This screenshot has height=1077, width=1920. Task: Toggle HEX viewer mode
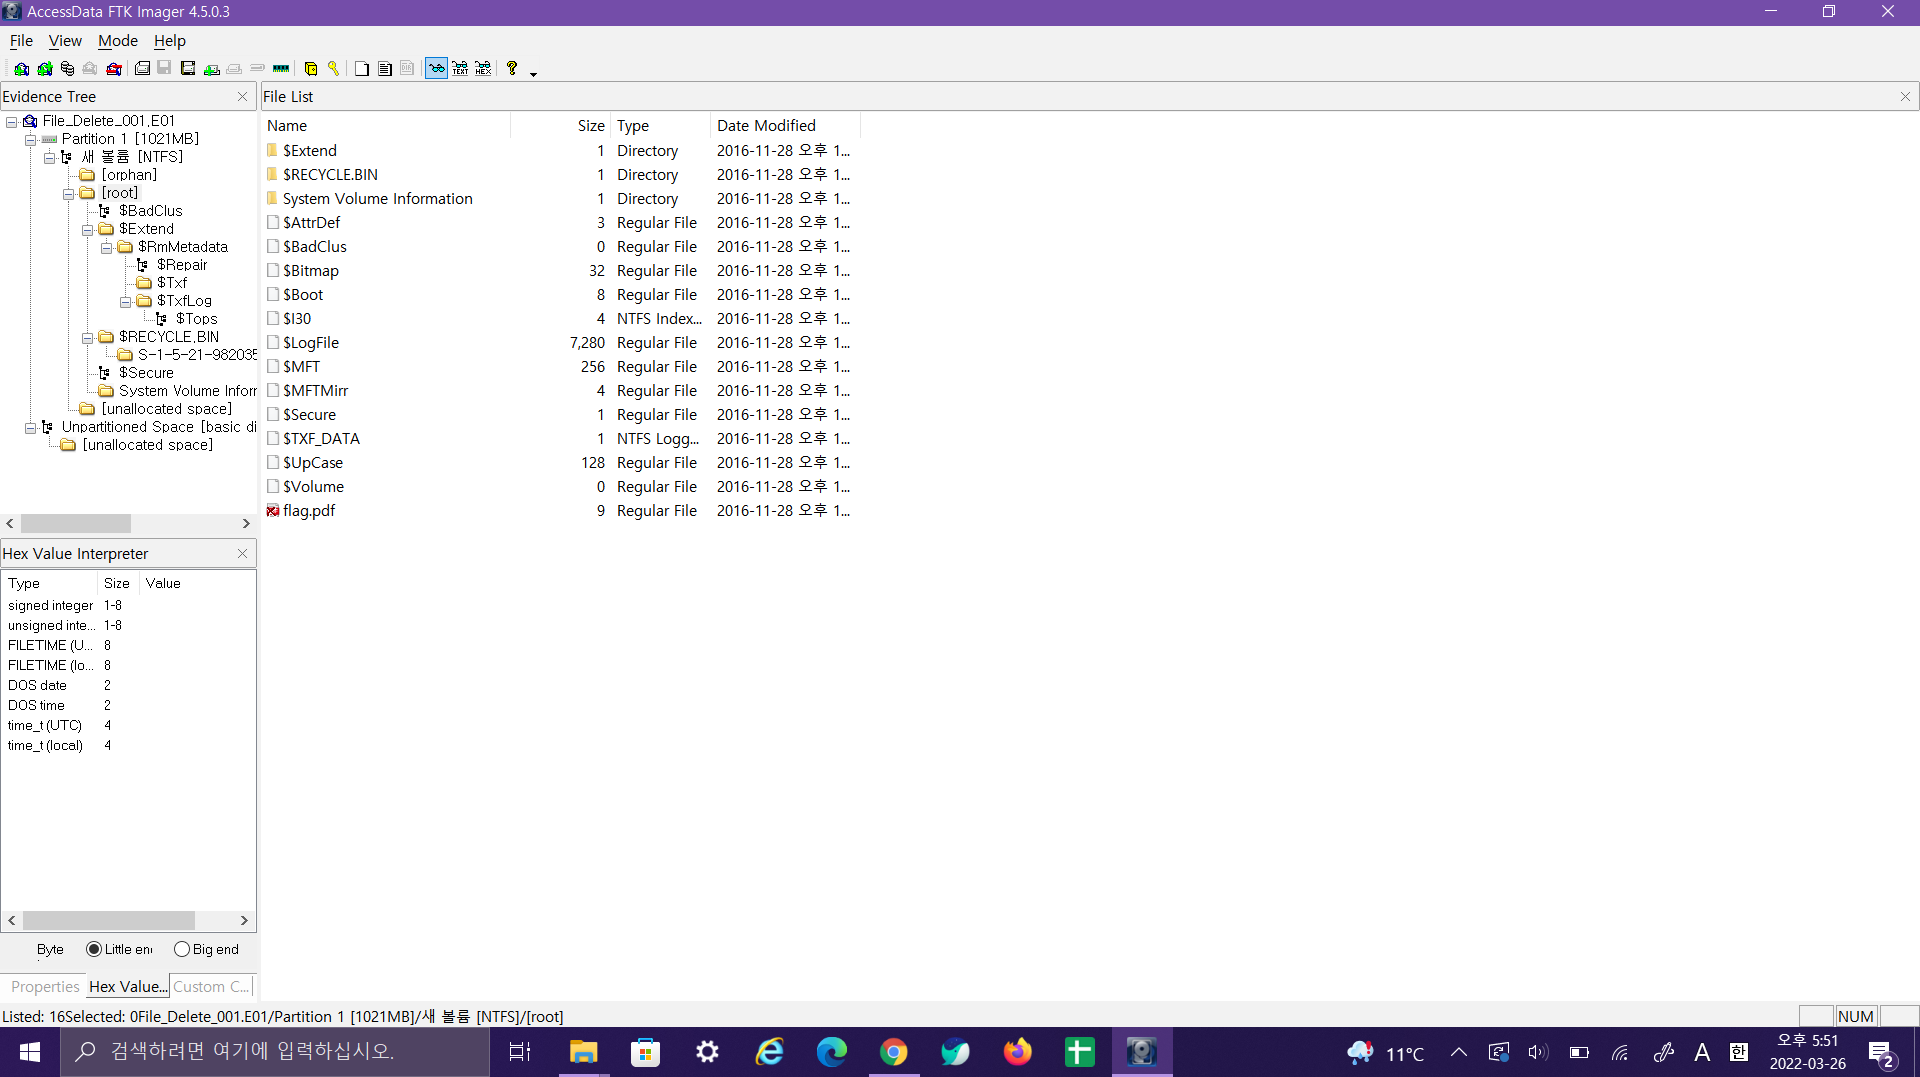tap(484, 69)
